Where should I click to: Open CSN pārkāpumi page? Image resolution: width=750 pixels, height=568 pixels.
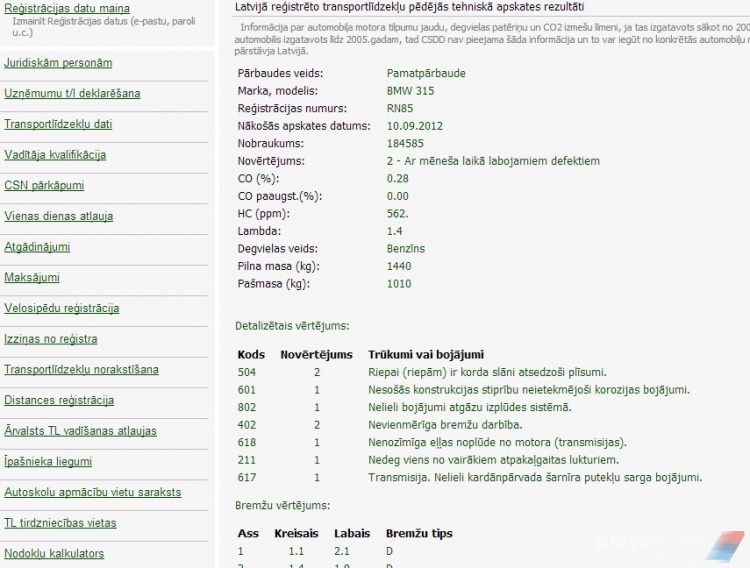click(x=44, y=185)
